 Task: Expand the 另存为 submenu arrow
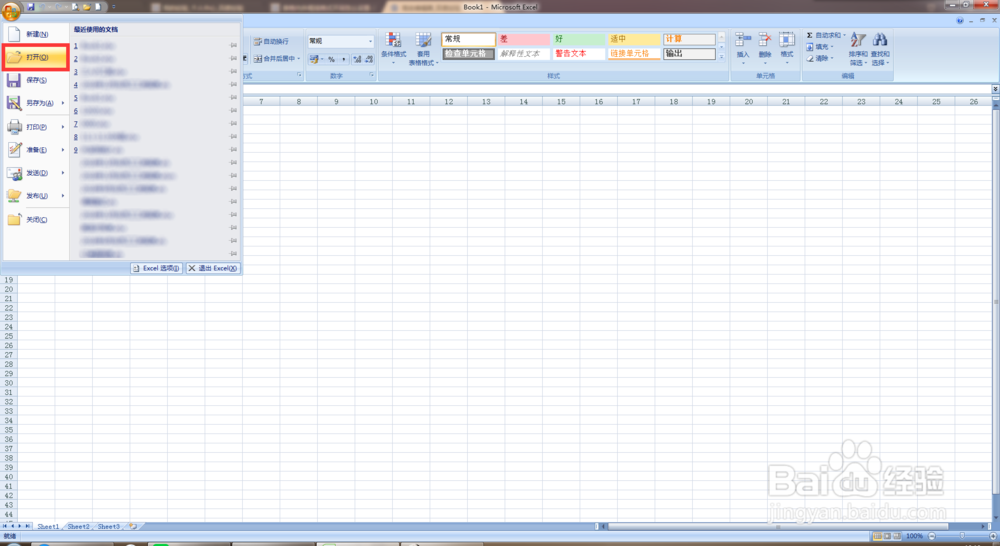click(63, 103)
